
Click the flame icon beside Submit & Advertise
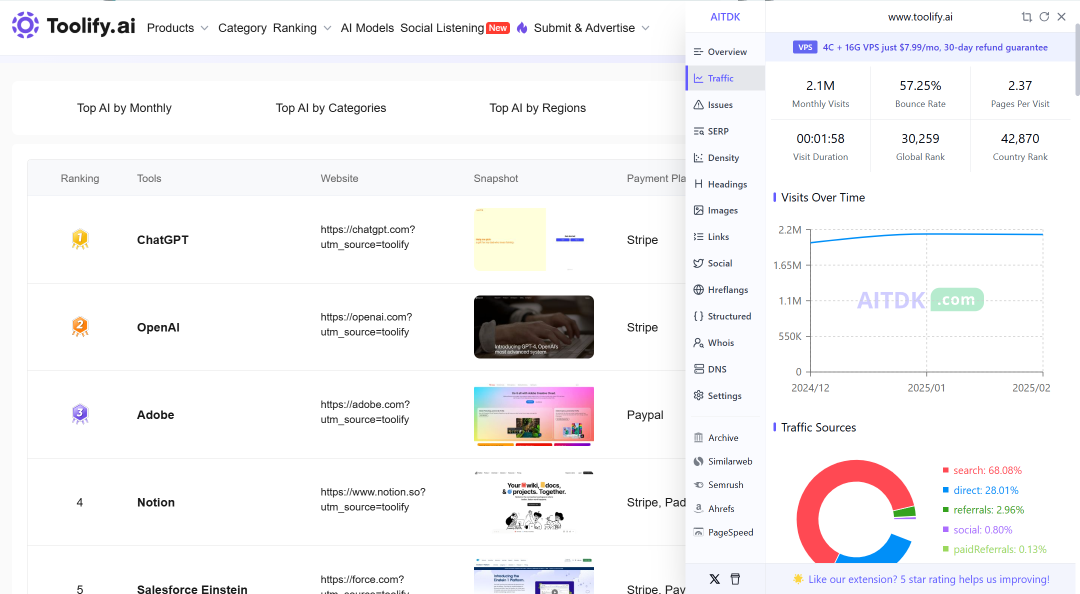(522, 28)
